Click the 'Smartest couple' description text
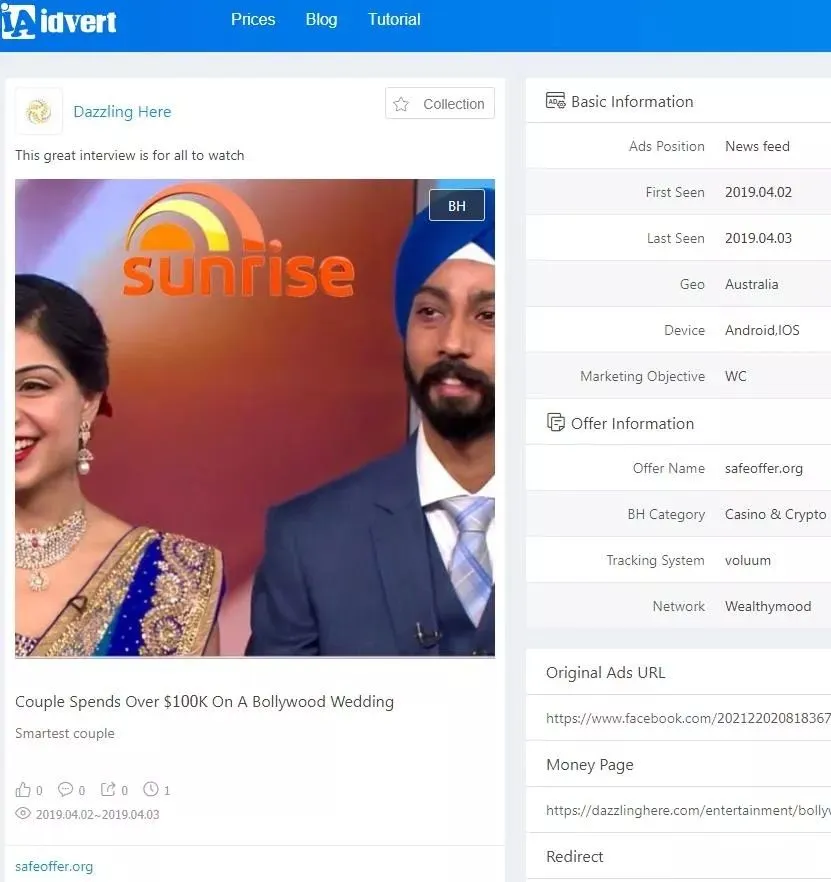The image size is (831, 882). tap(65, 733)
